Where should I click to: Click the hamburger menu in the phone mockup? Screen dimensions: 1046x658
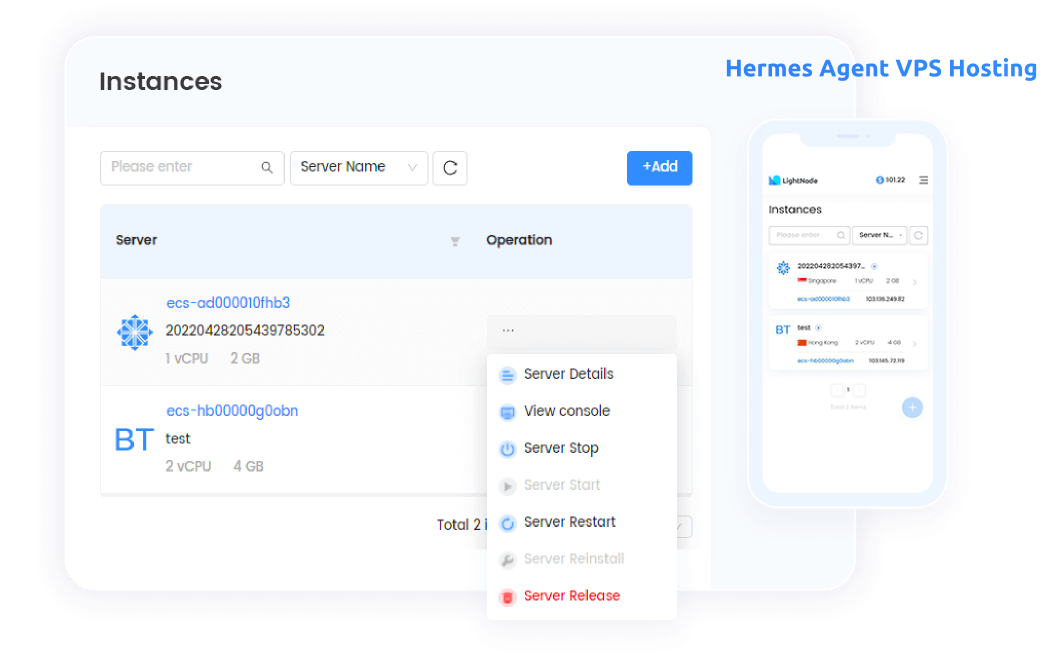coord(925,180)
